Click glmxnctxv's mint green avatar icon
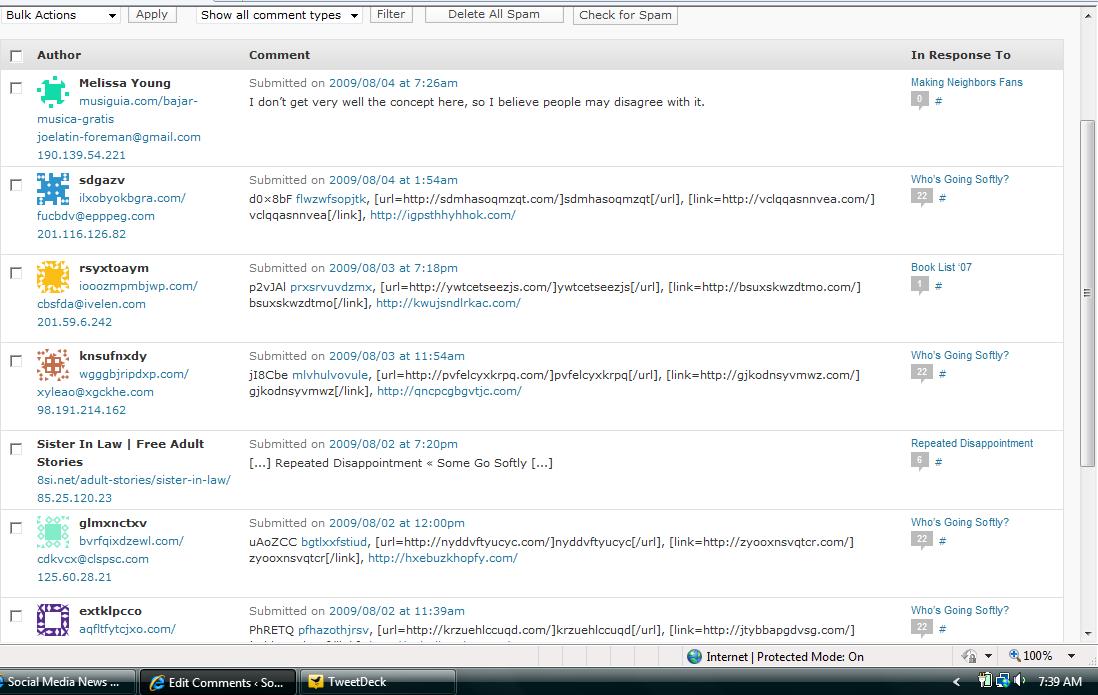1098x695 pixels. [53, 531]
